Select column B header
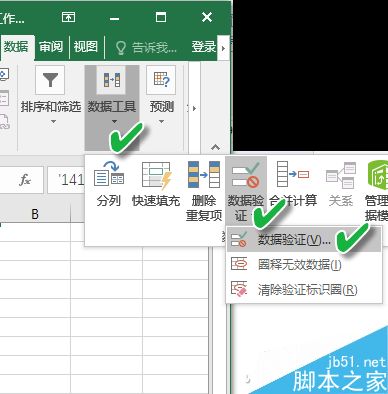This screenshot has width=388, height=394. click(35, 213)
